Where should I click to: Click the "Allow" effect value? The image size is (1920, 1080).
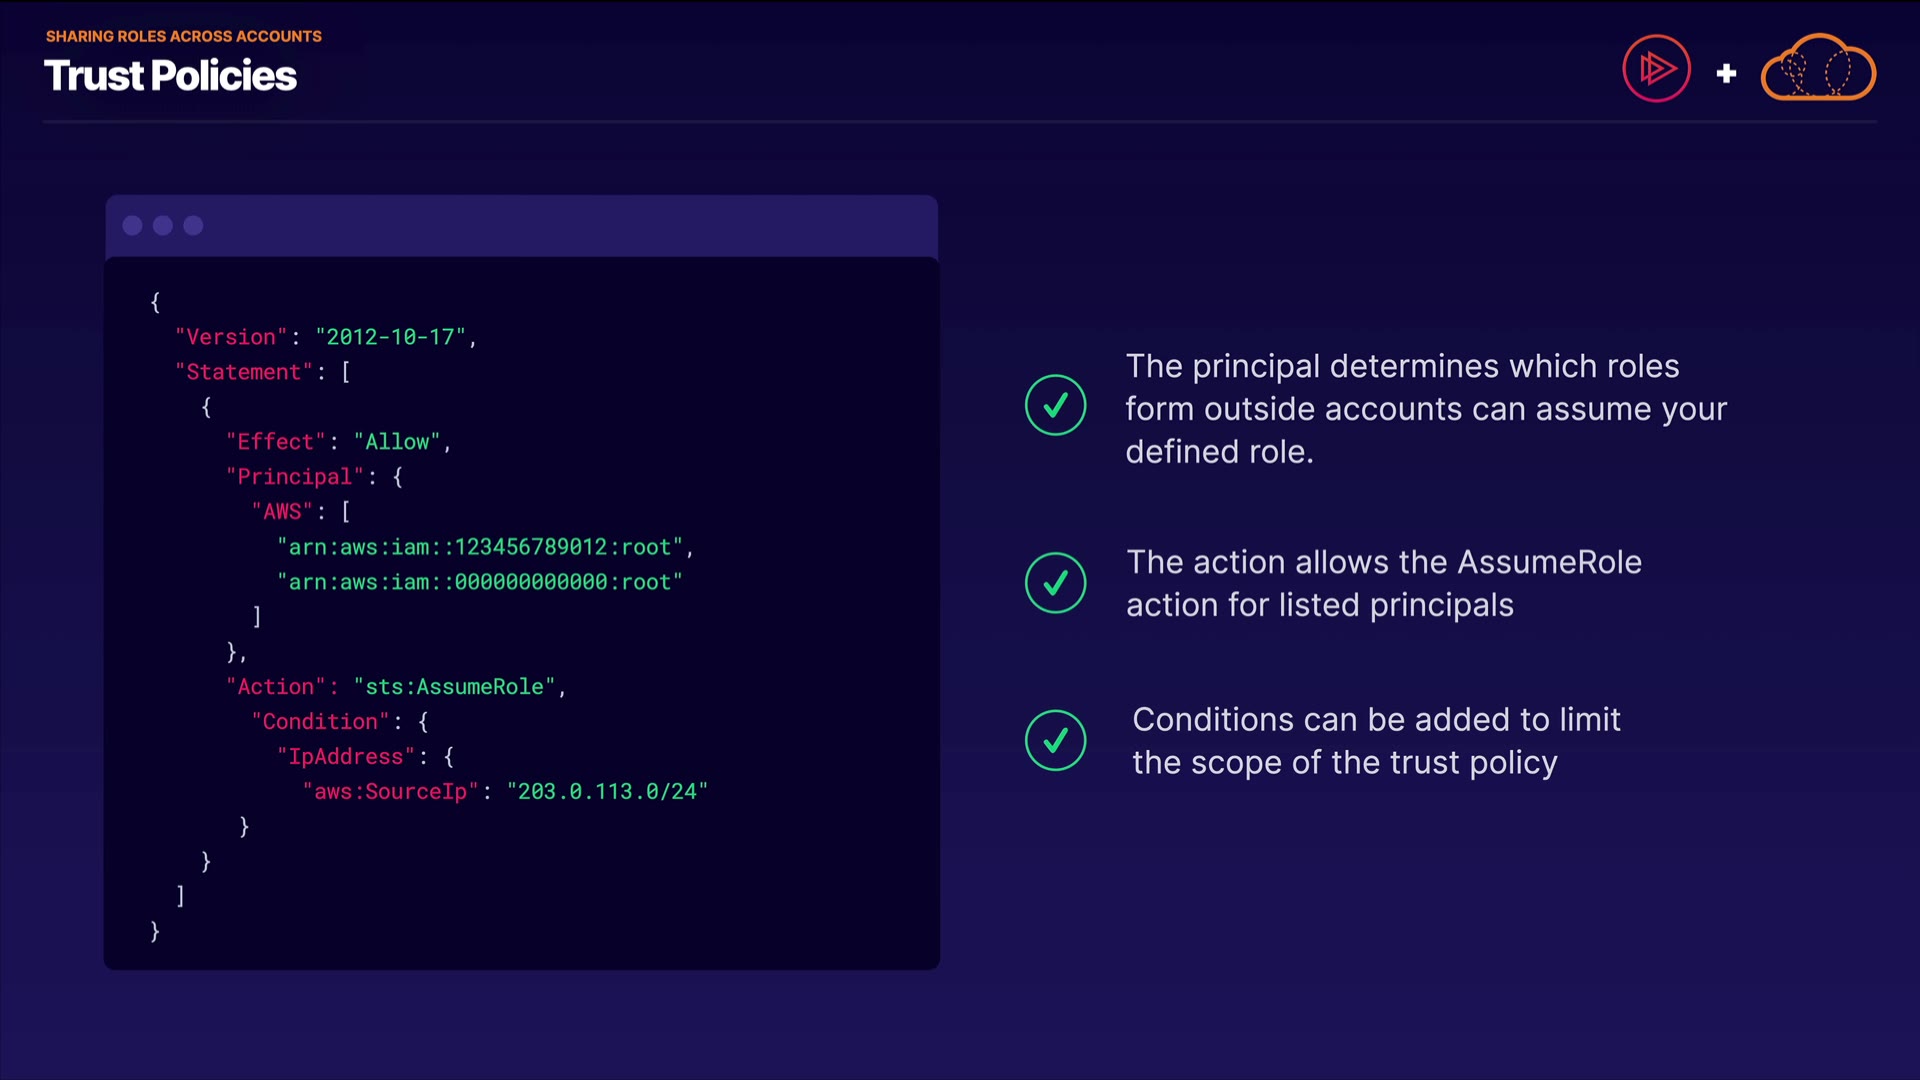click(397, 442)
